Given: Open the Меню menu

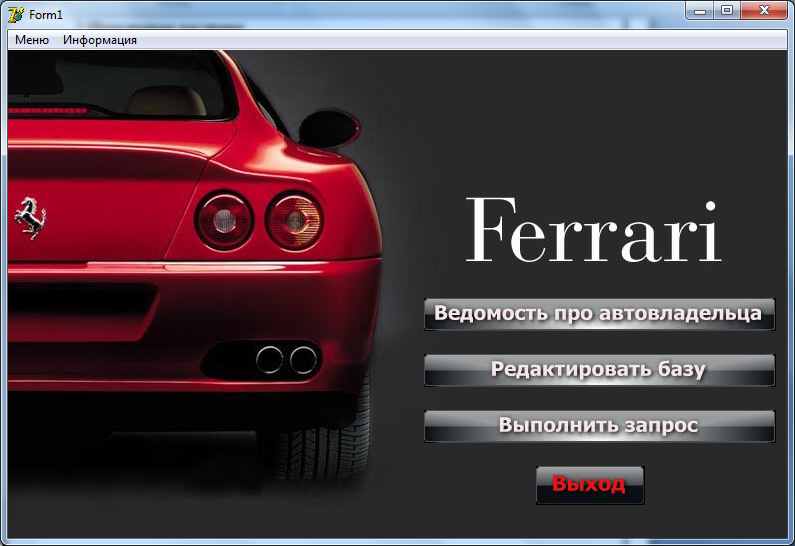Looking at the screenshot, I should (32, 40).
